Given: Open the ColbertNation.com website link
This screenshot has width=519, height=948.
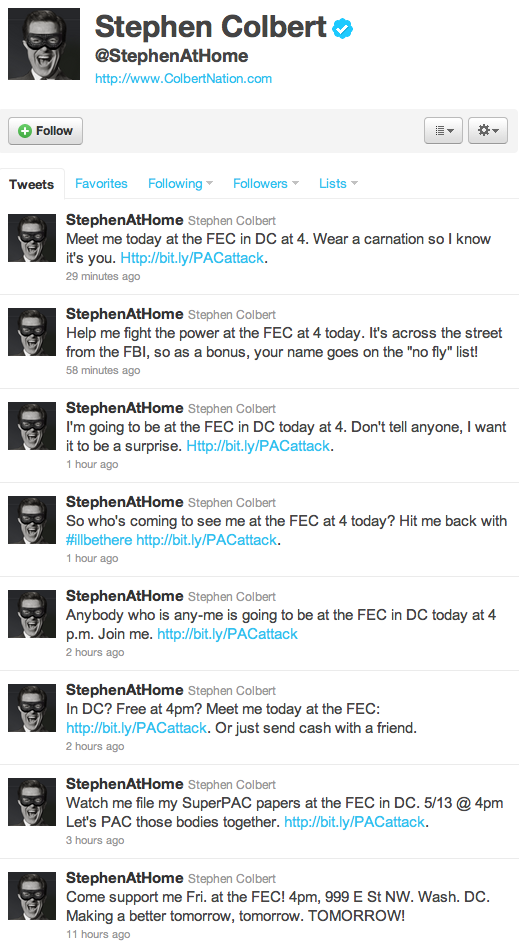Looking at the screenshot, I should (183, 79).
